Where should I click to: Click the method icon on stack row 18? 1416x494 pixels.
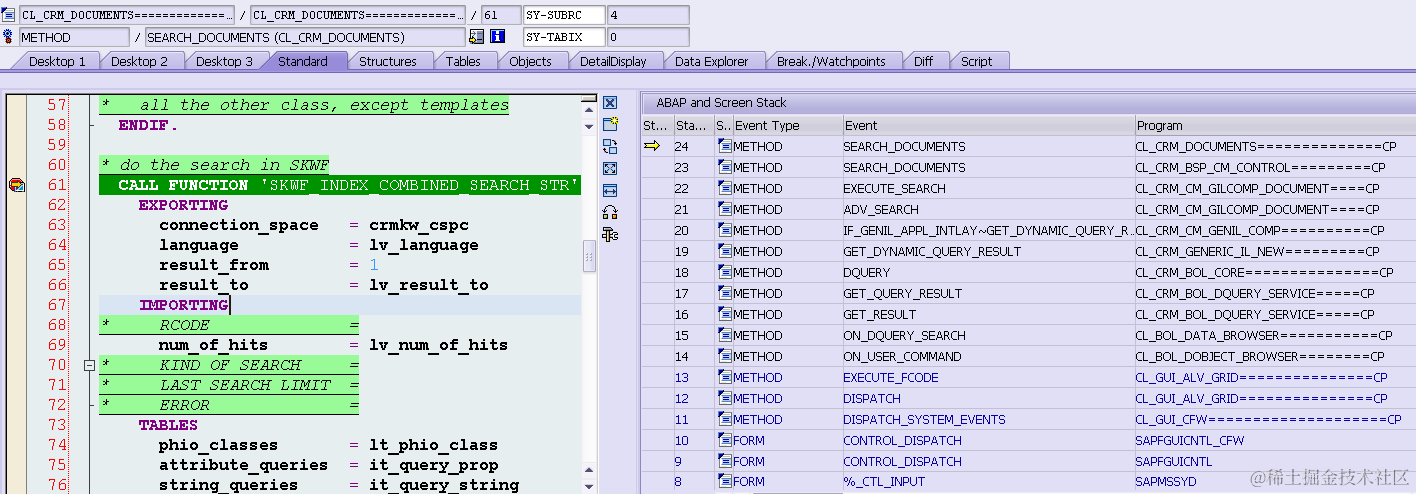click(724, 272)
